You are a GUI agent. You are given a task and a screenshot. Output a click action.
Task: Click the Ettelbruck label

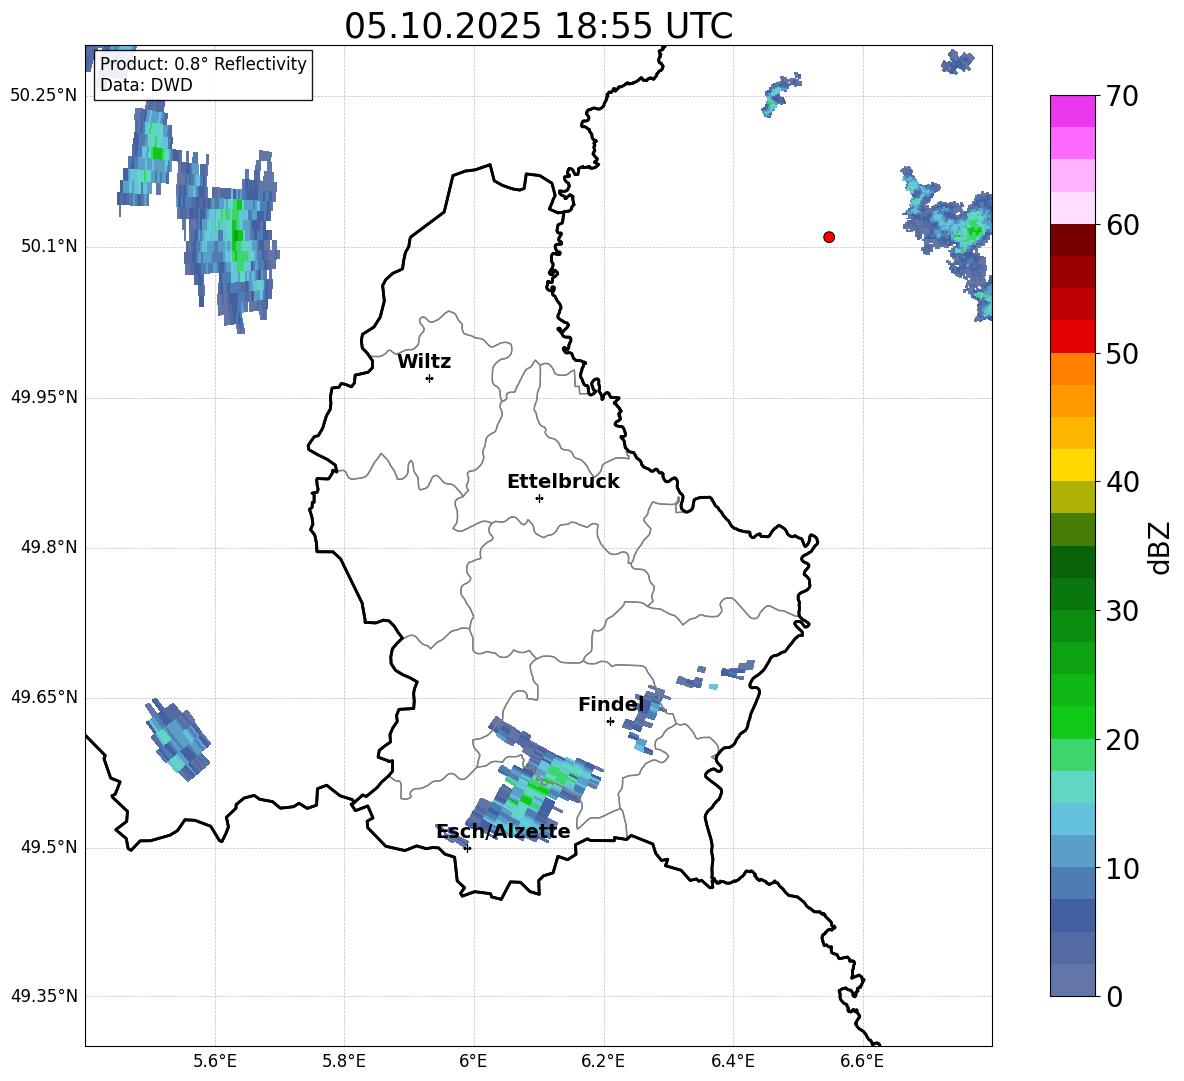(x=563, y=482)
